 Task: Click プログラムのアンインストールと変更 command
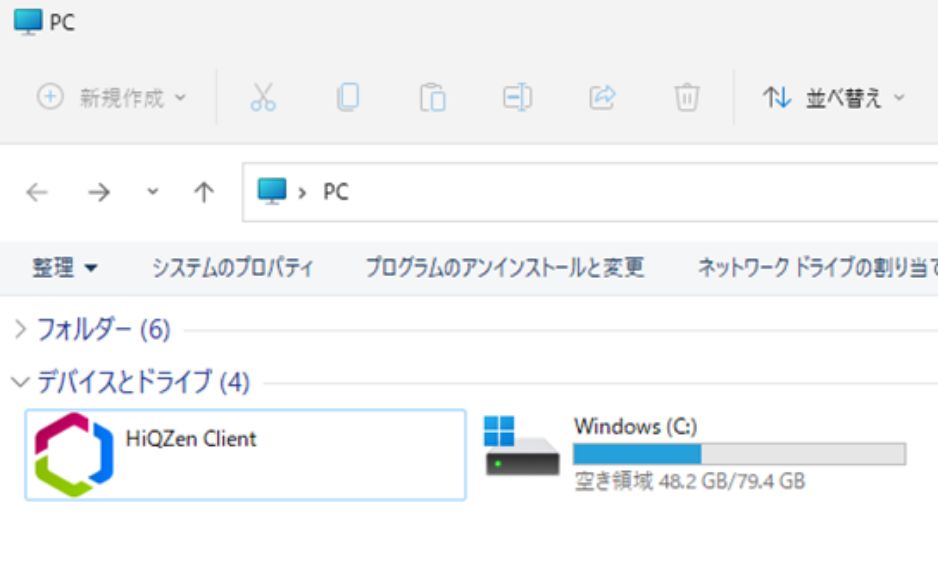(504, 267)
